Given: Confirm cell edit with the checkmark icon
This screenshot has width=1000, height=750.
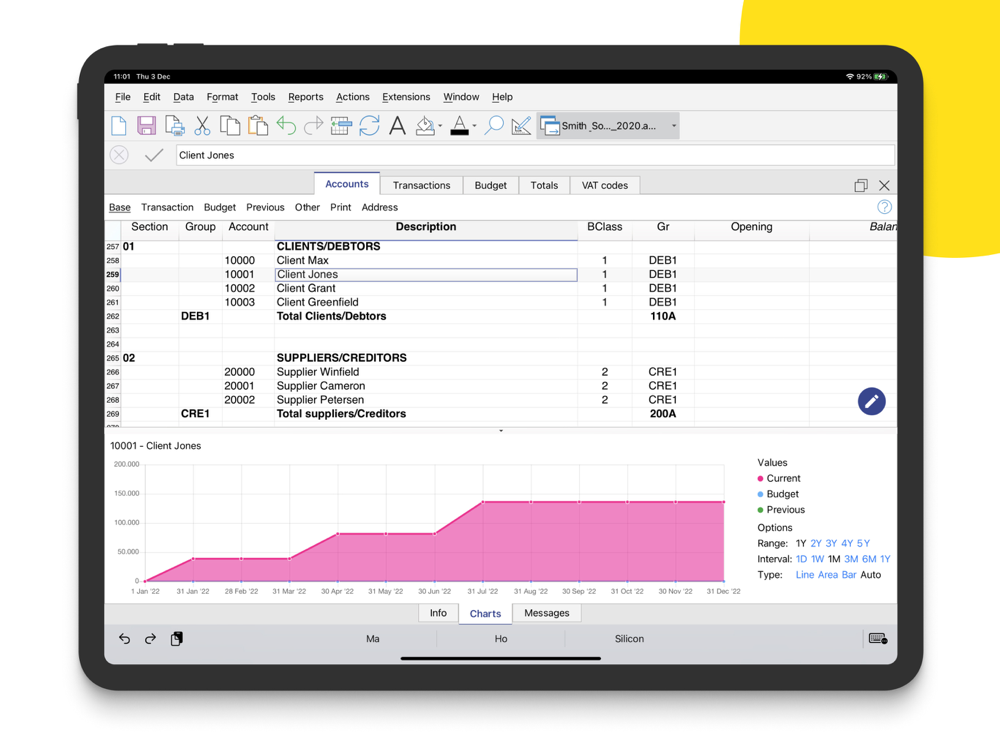Looking at the screenshot, I should point(154,155).
